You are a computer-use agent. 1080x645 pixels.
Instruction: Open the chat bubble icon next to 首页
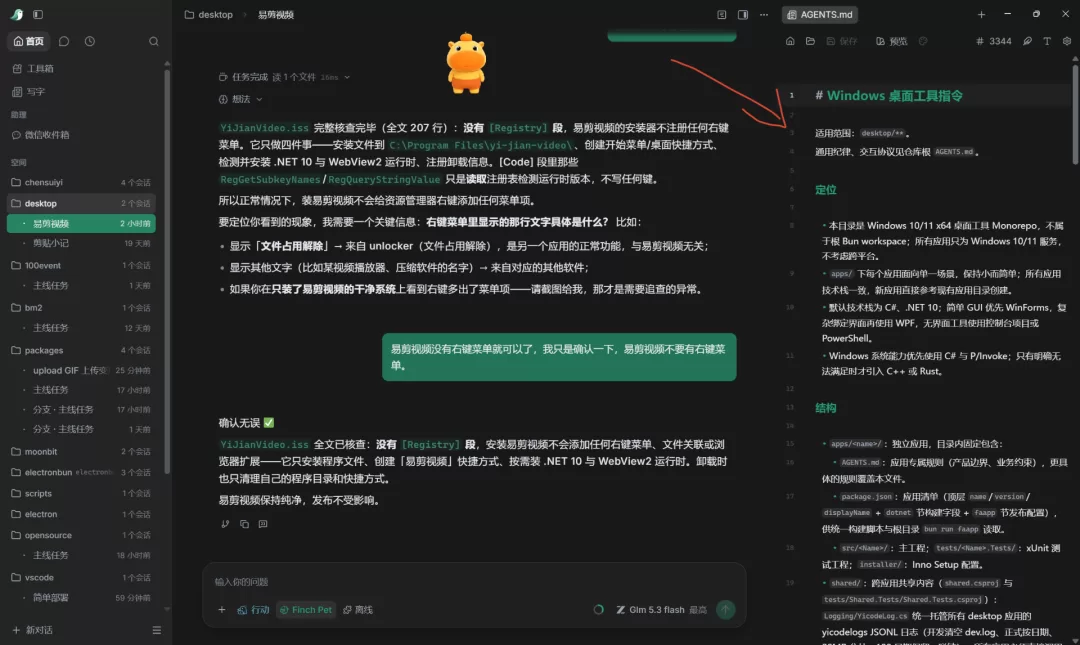pyautogui.click(x=64, y=41)
